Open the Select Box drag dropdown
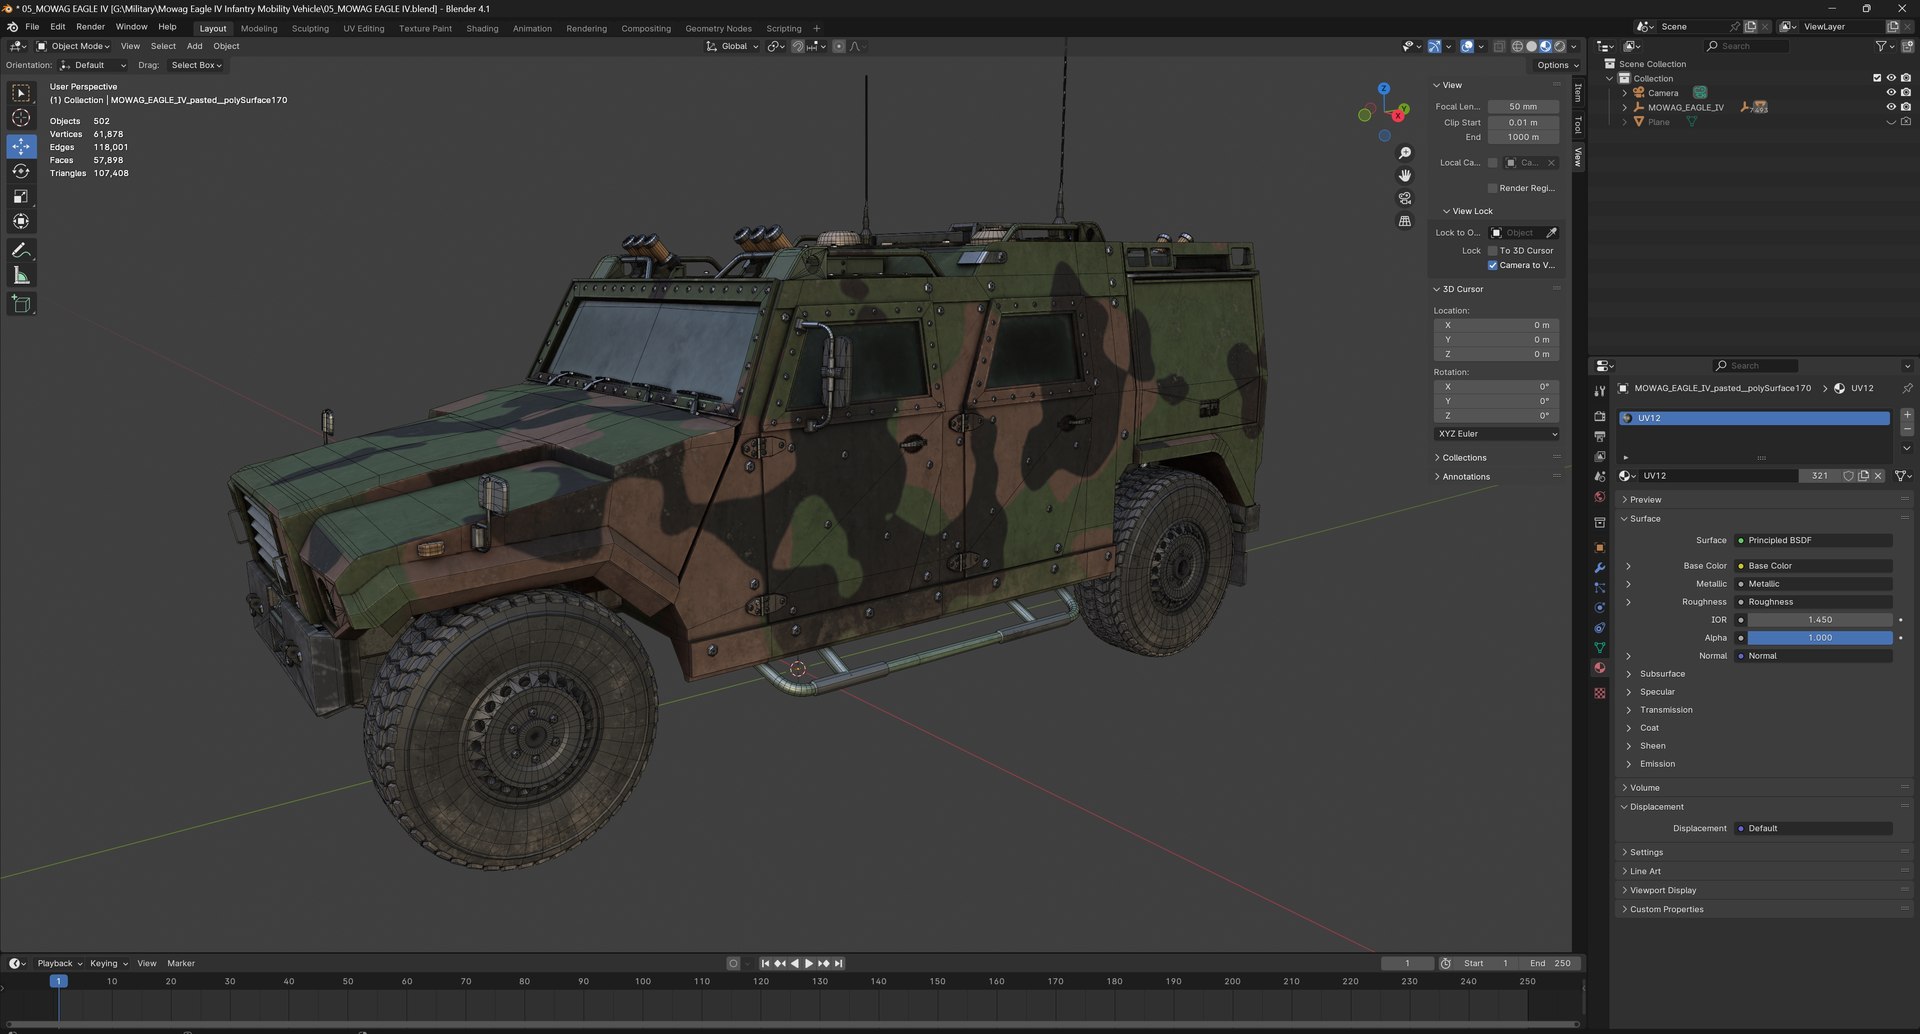The width and height of the screenshot is (1920, 1034). [x=196, y=65]
